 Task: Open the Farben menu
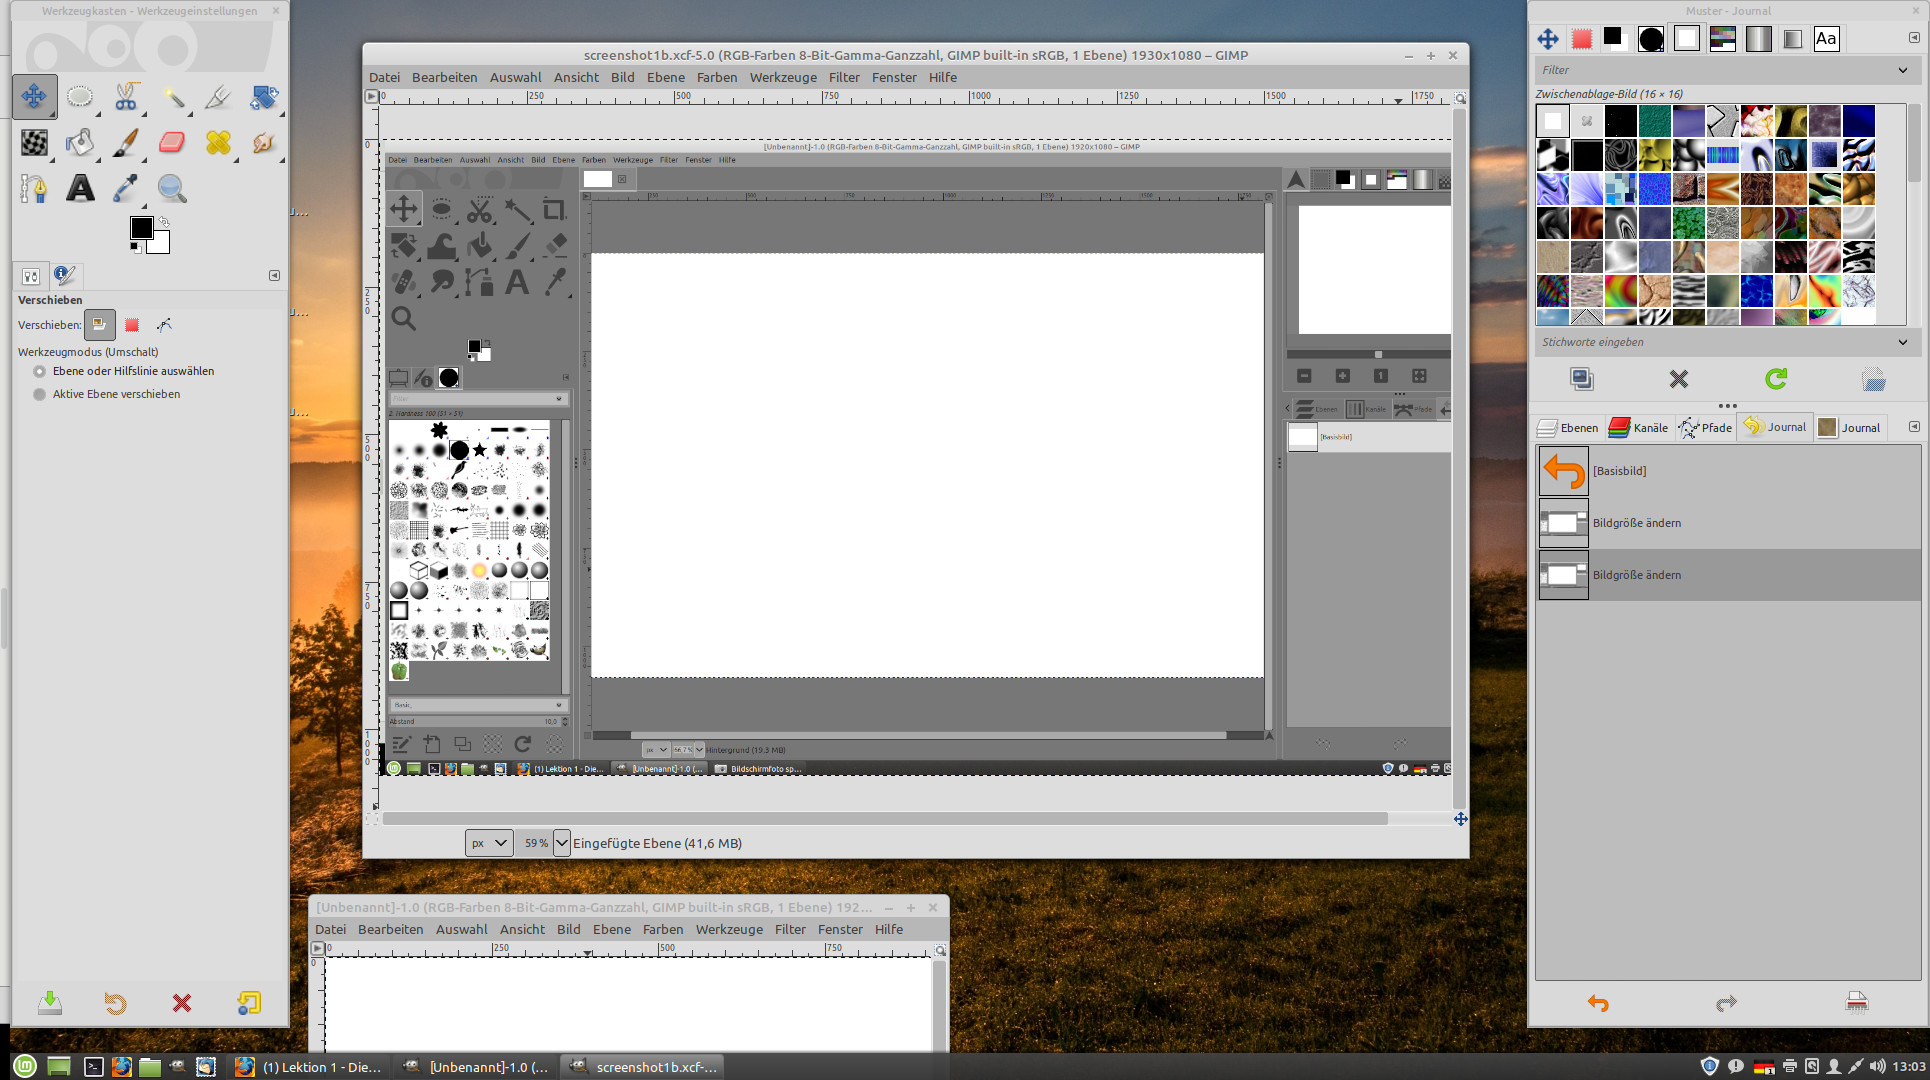coord(717,77)
